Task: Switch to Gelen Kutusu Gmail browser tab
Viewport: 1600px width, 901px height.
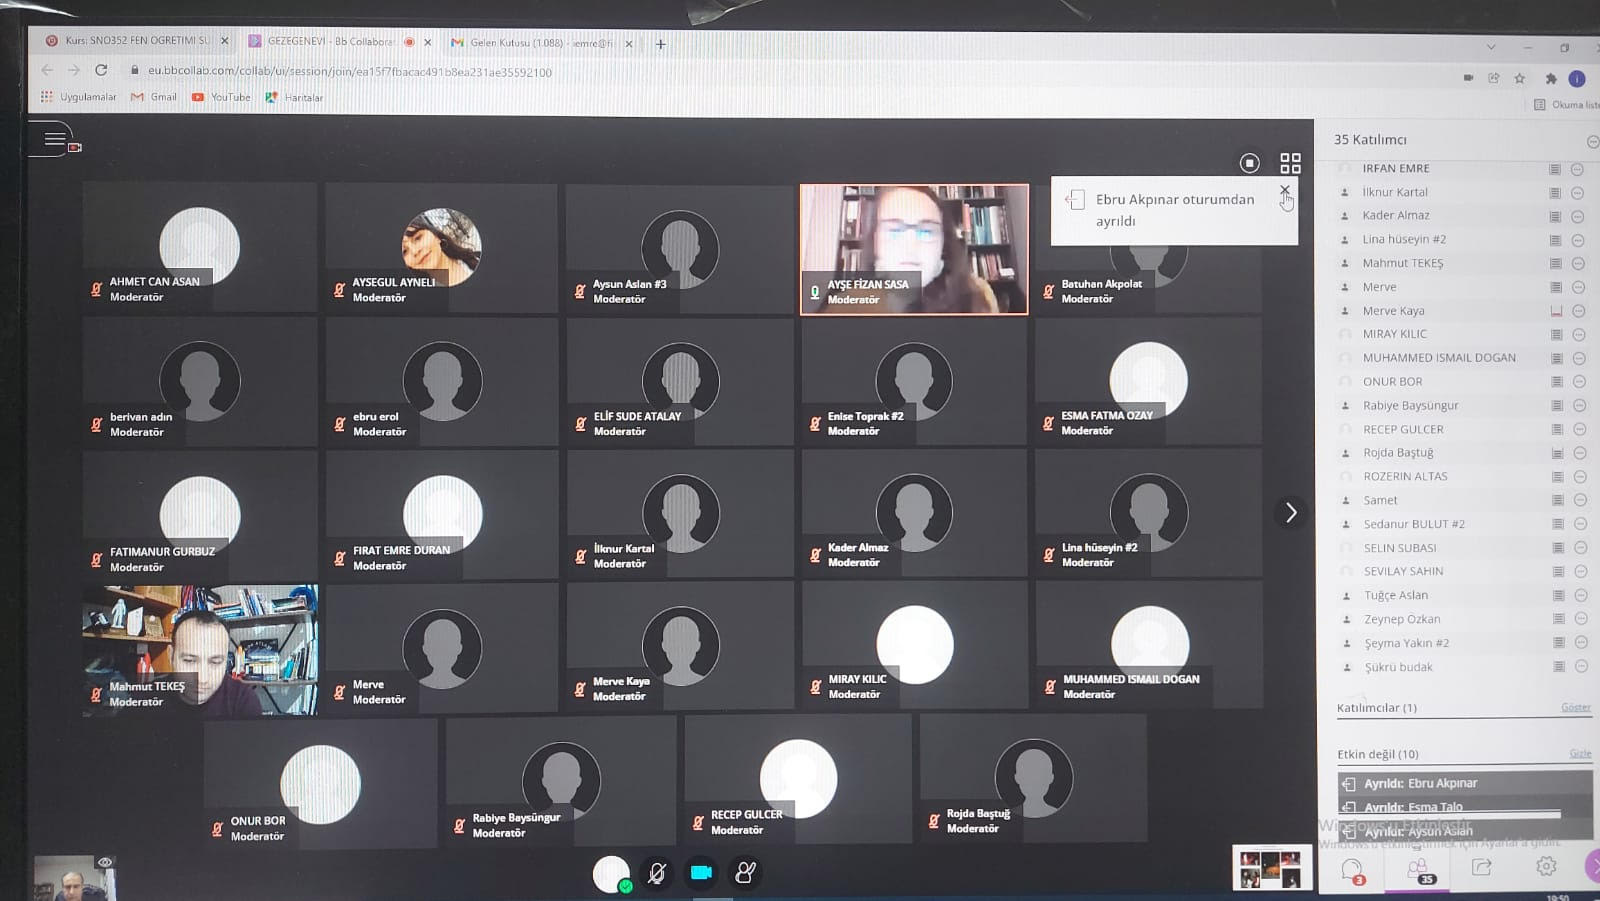Action: tap(542, 43)
